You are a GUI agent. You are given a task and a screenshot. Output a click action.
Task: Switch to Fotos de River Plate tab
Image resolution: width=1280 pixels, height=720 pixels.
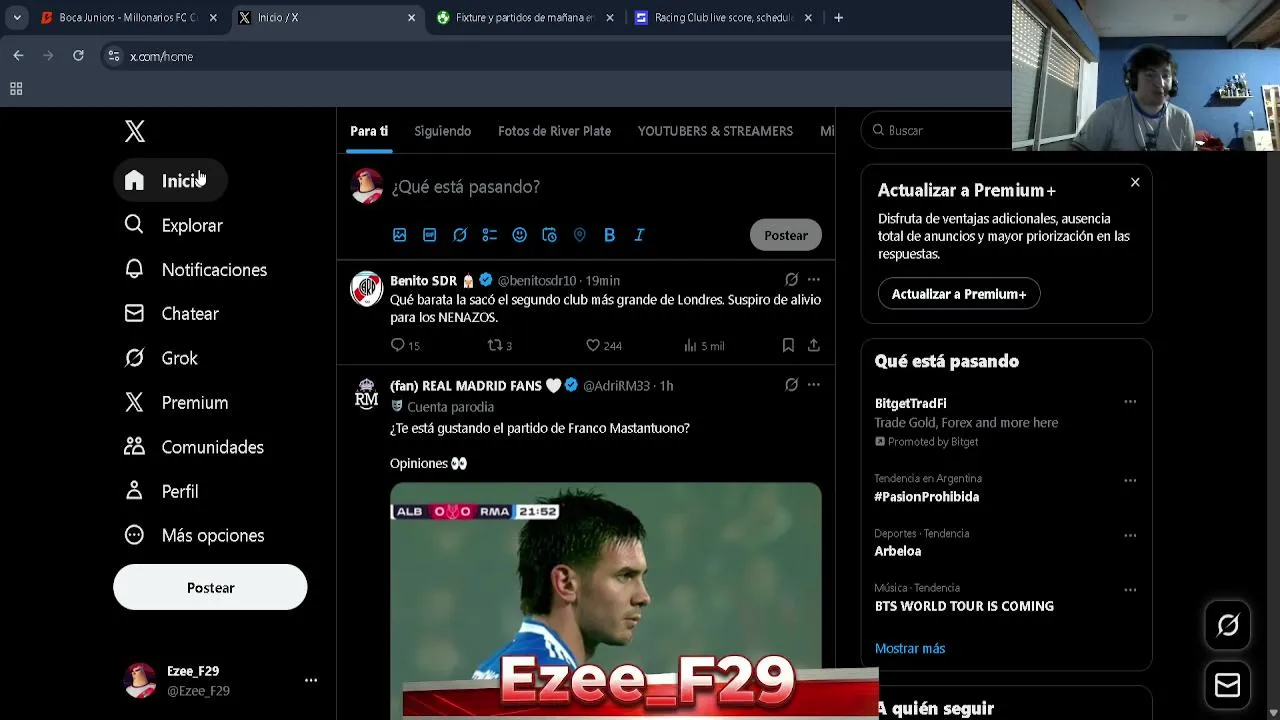(554, 131)
